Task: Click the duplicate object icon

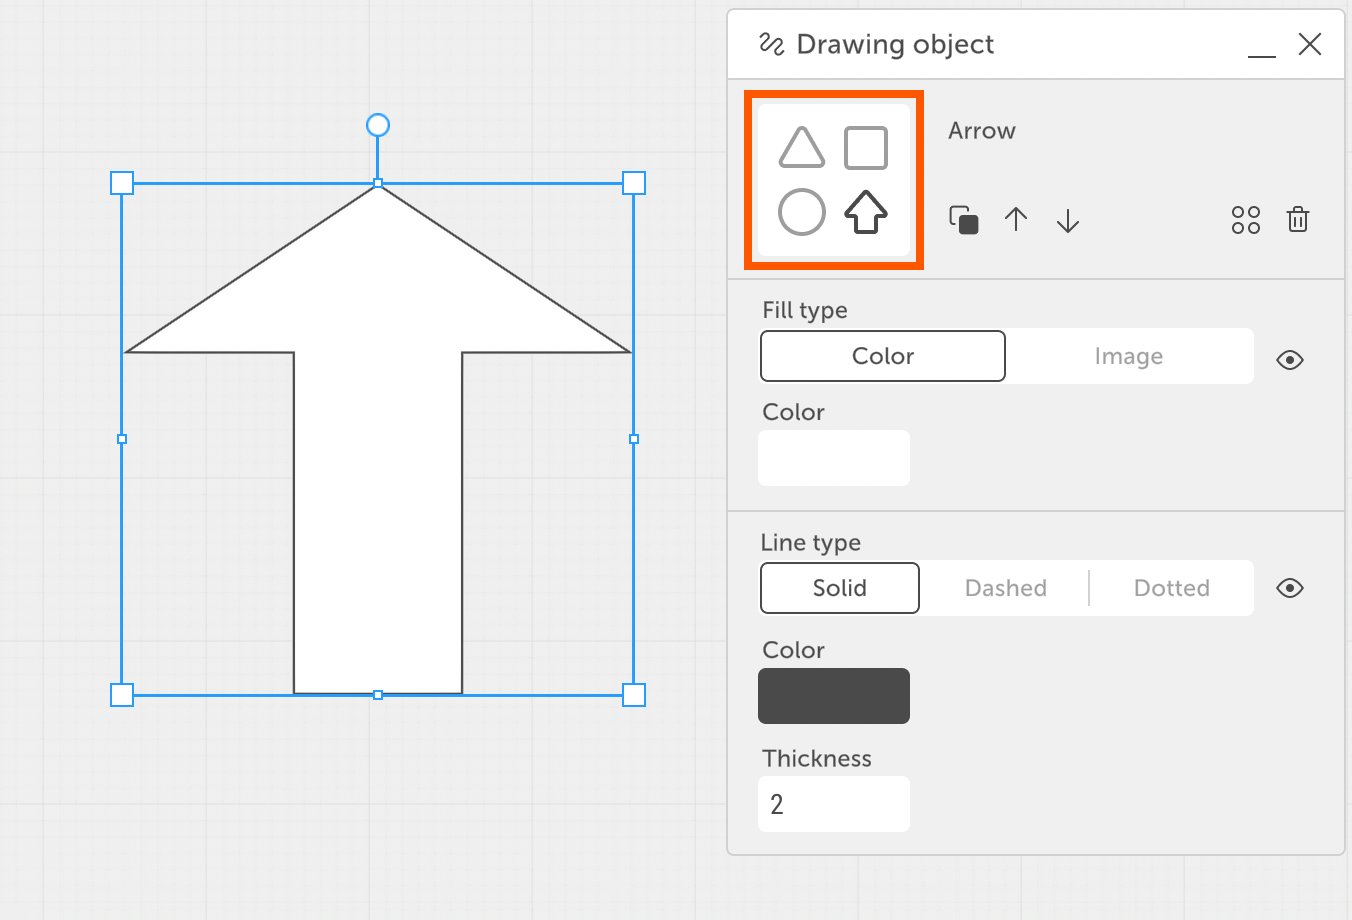Action: [x=964, y=220]
